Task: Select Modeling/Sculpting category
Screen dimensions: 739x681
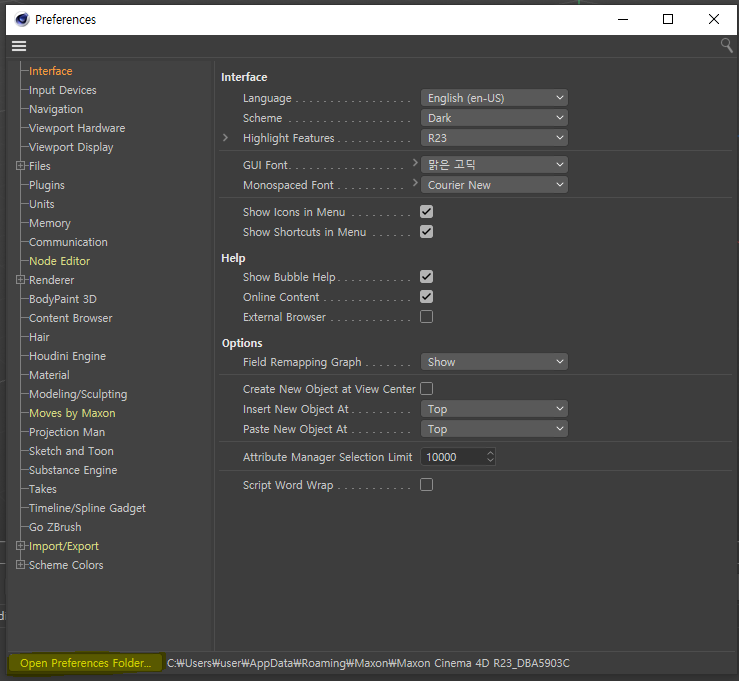Action: [78, 394]
